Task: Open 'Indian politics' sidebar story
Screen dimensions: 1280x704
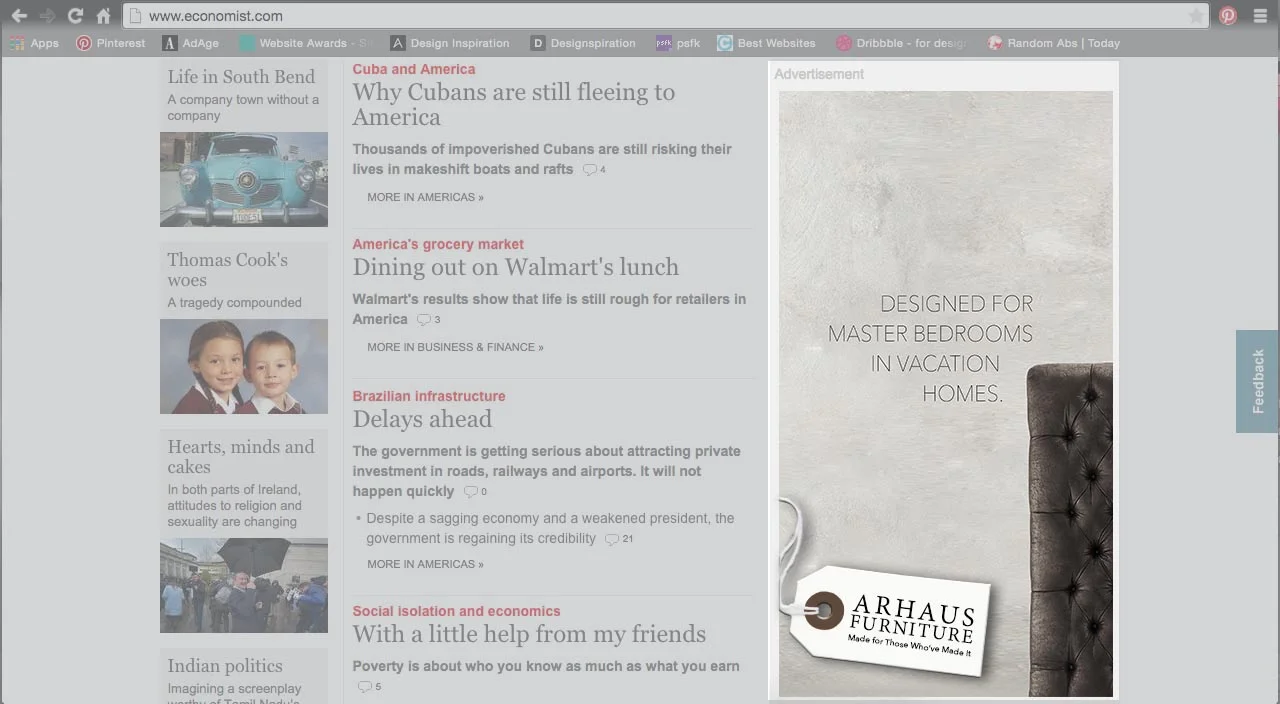Action: (x=225, y=666)
